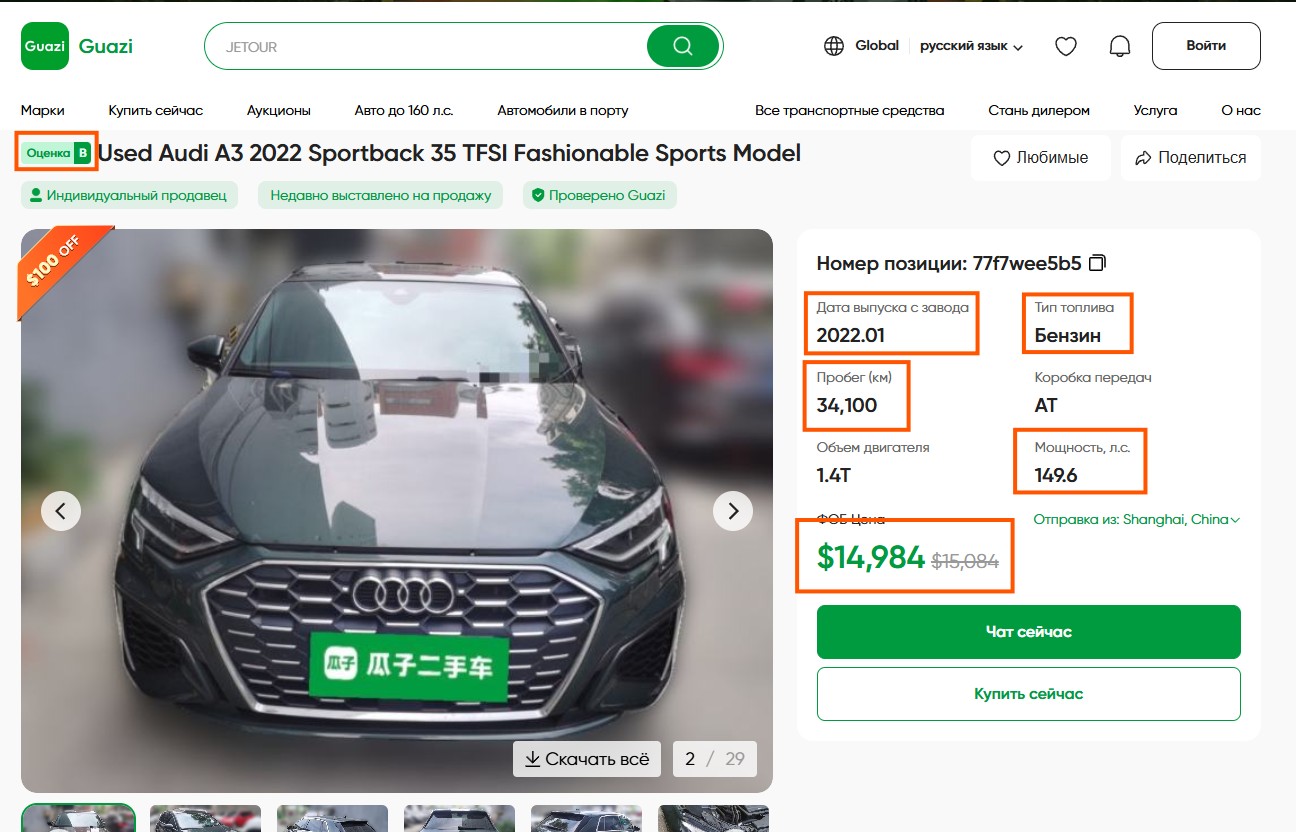This screenshot has width=1296, height=832.
Task: Click the production date value 2022.01
Action: pos(851,335)
